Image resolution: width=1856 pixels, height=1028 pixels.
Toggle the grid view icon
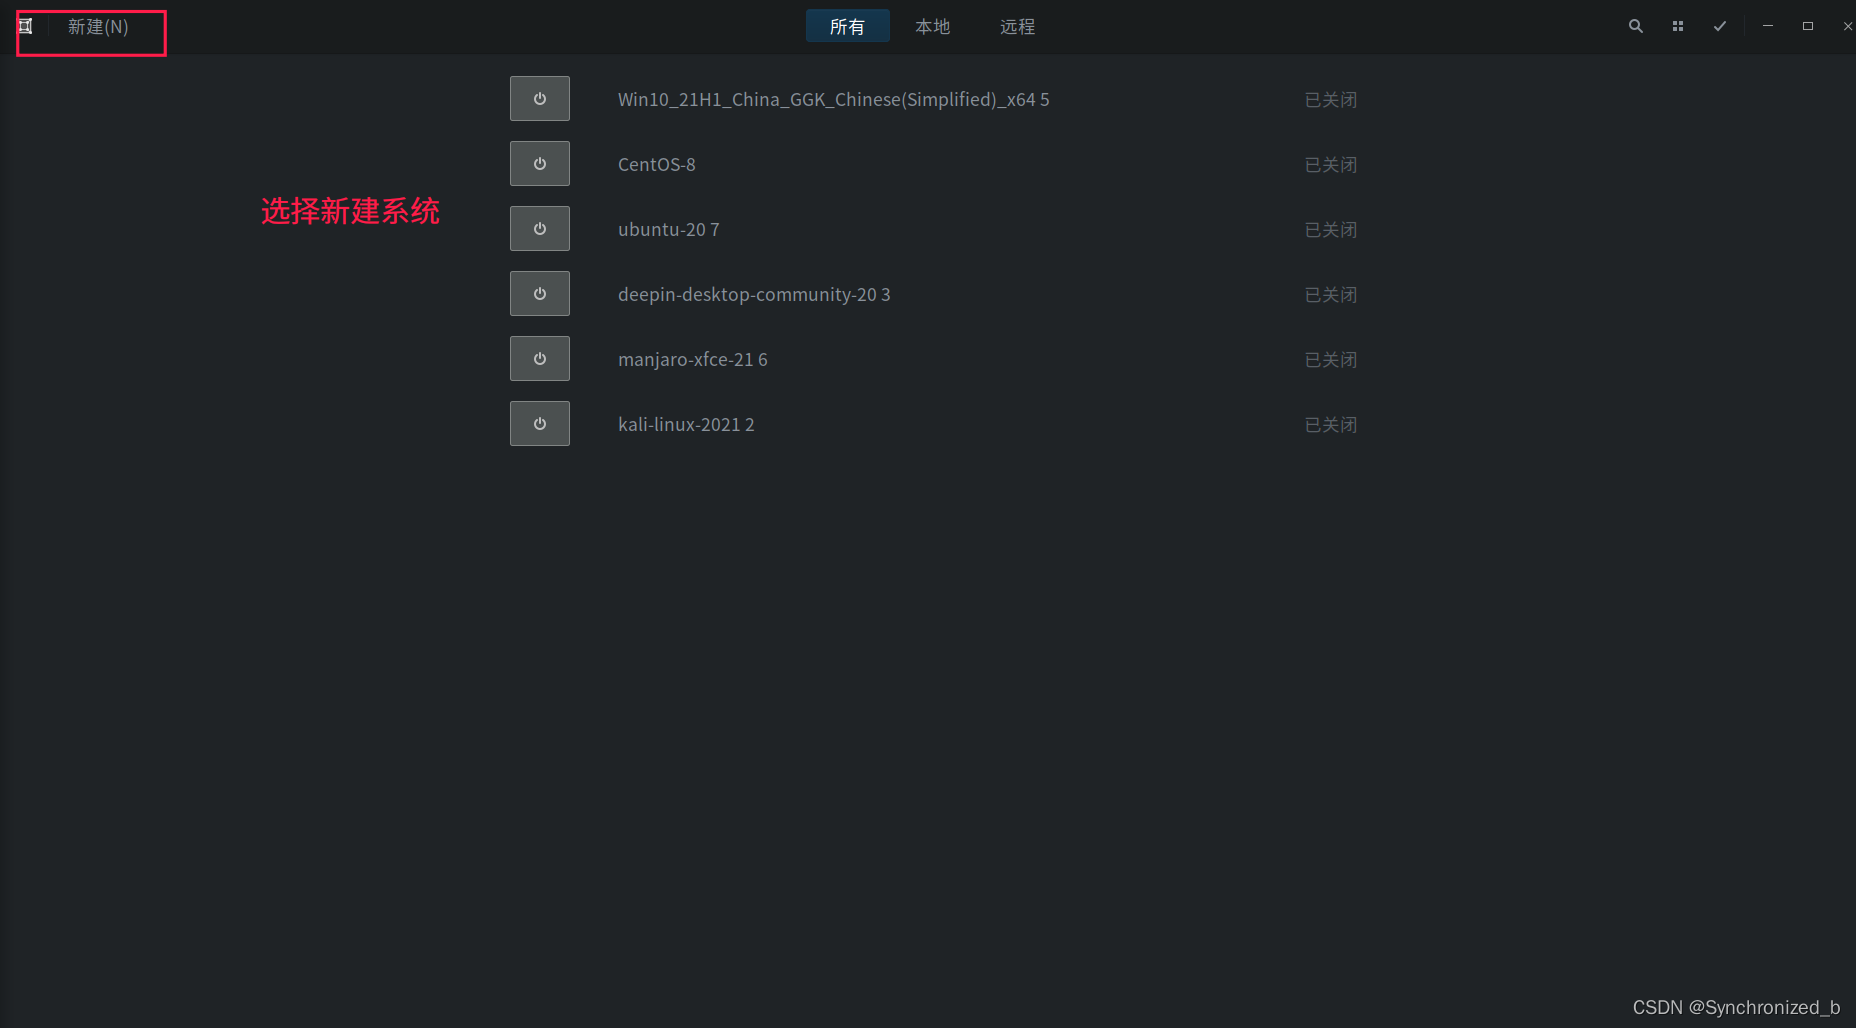(1678, 27)
